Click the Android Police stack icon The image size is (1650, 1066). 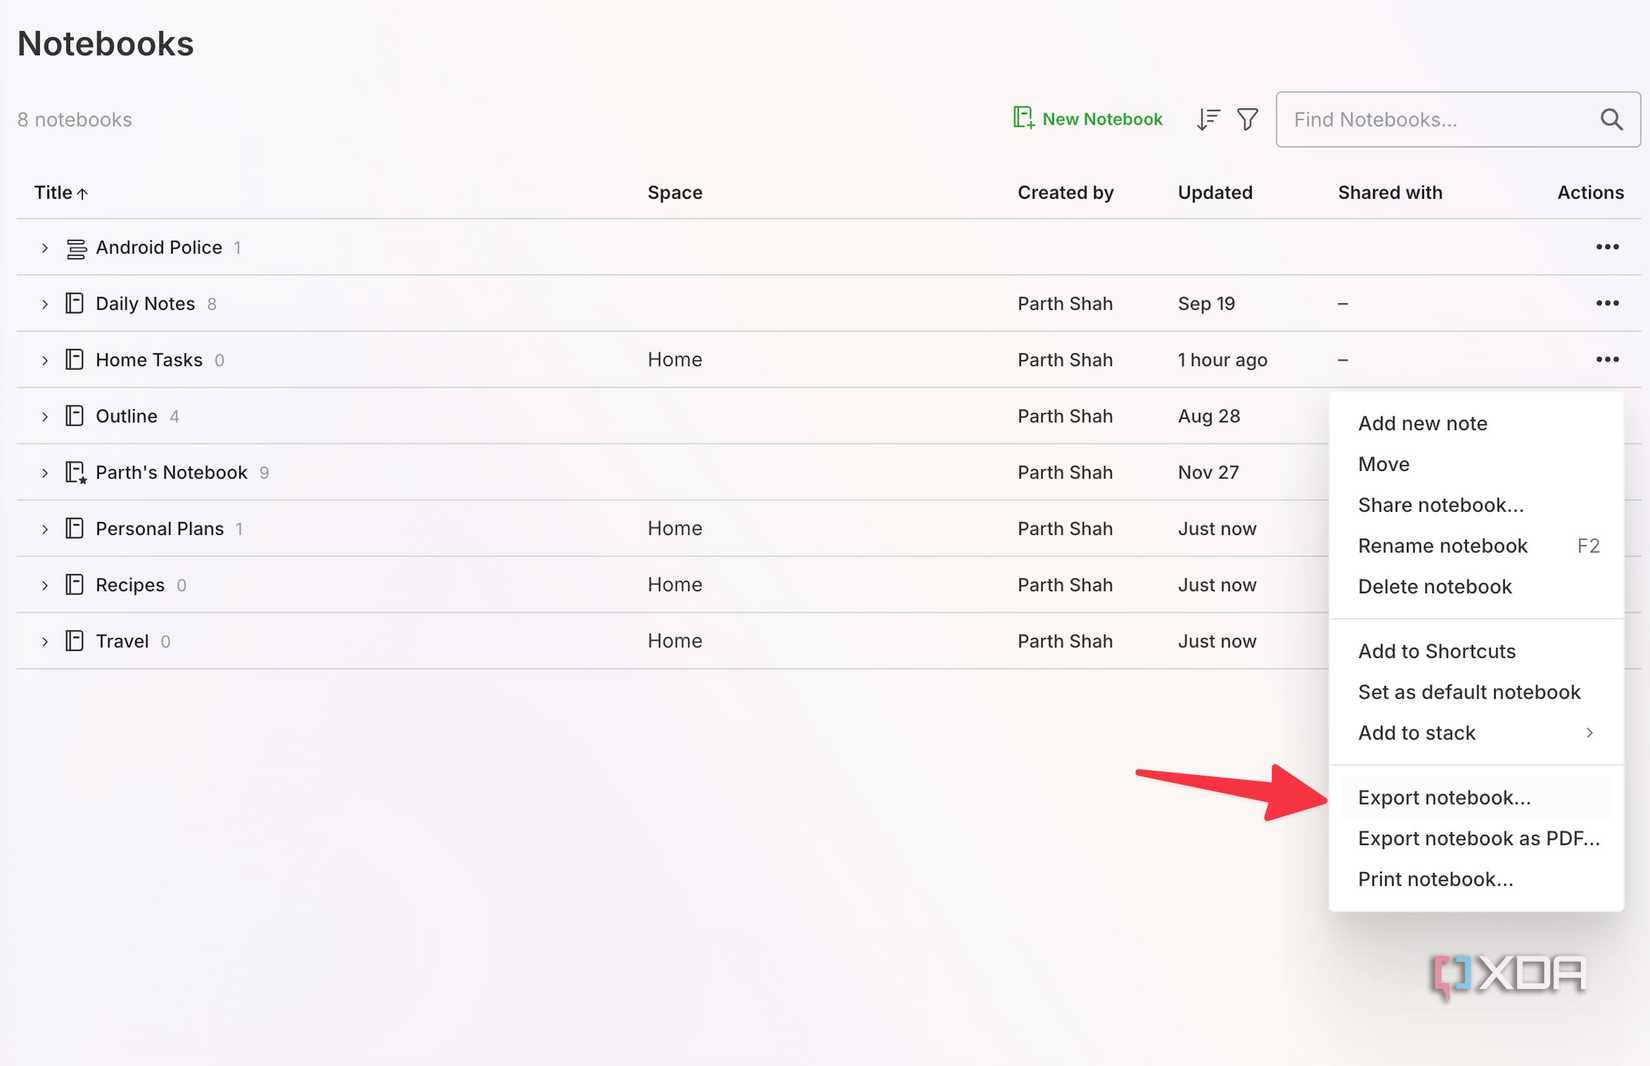(x=76, y=248)
